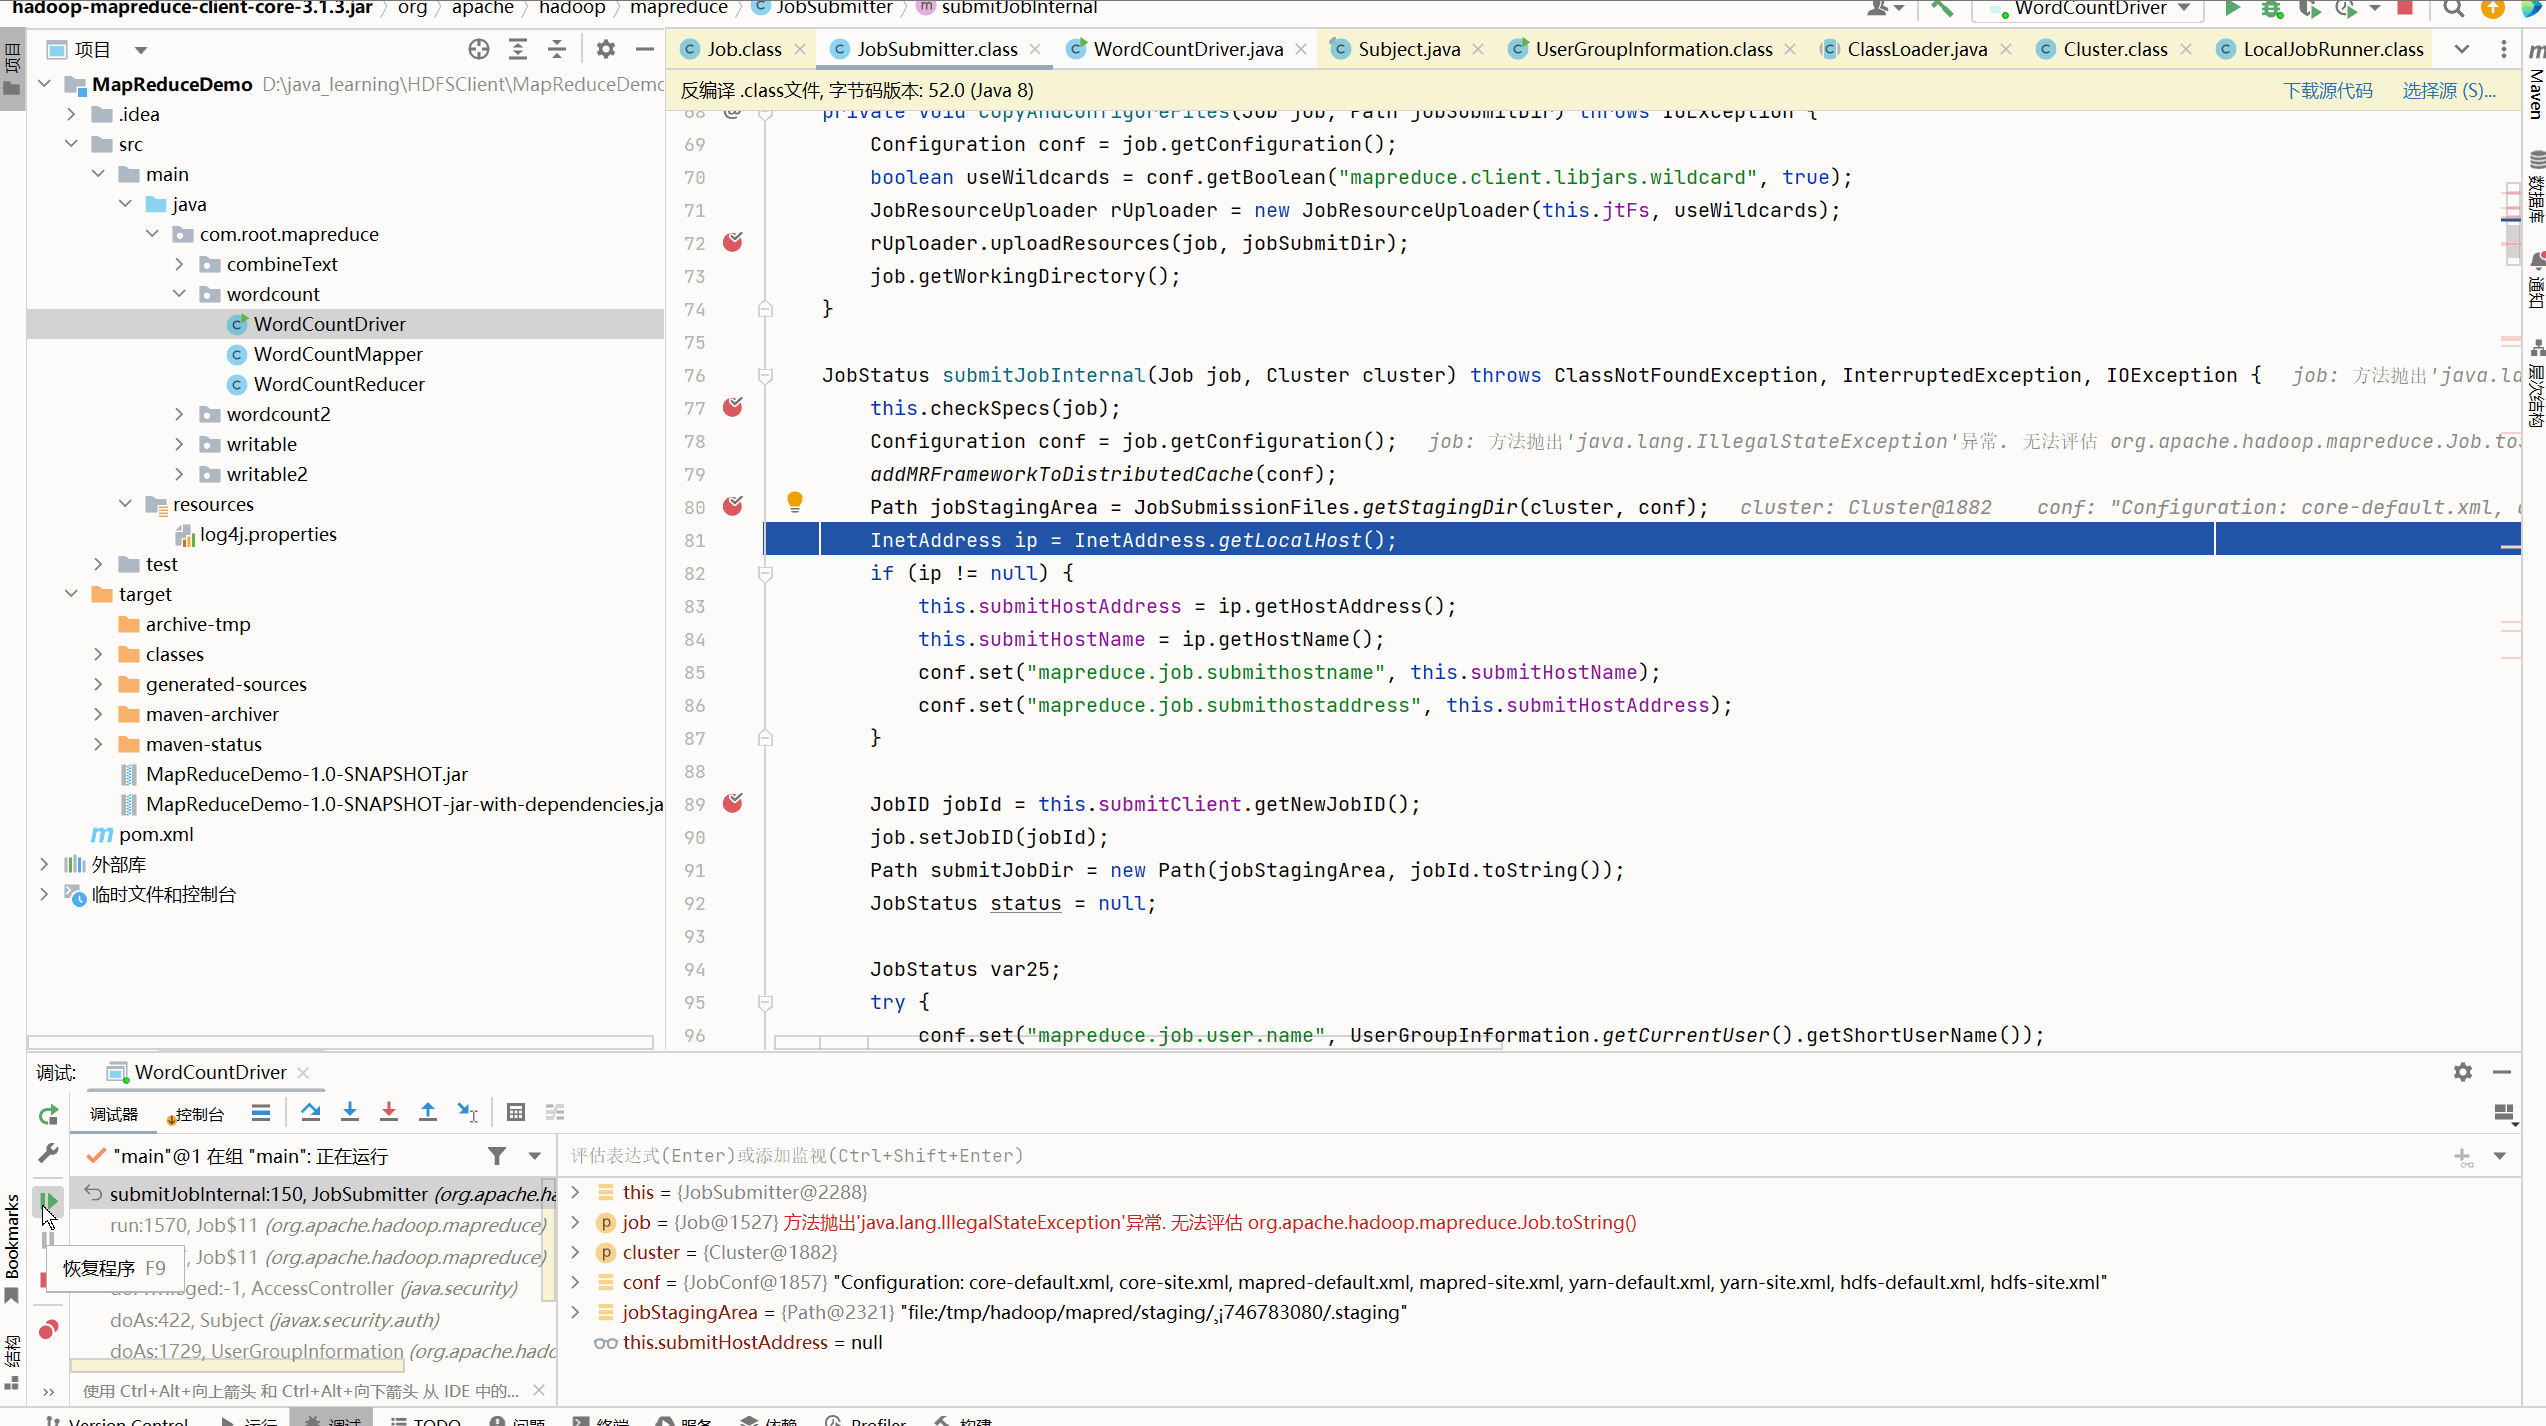Expand the 'job' variable in debug variables panel
The width and height of the screenshot is (2546, 1426).
[x=577, y=1221]
